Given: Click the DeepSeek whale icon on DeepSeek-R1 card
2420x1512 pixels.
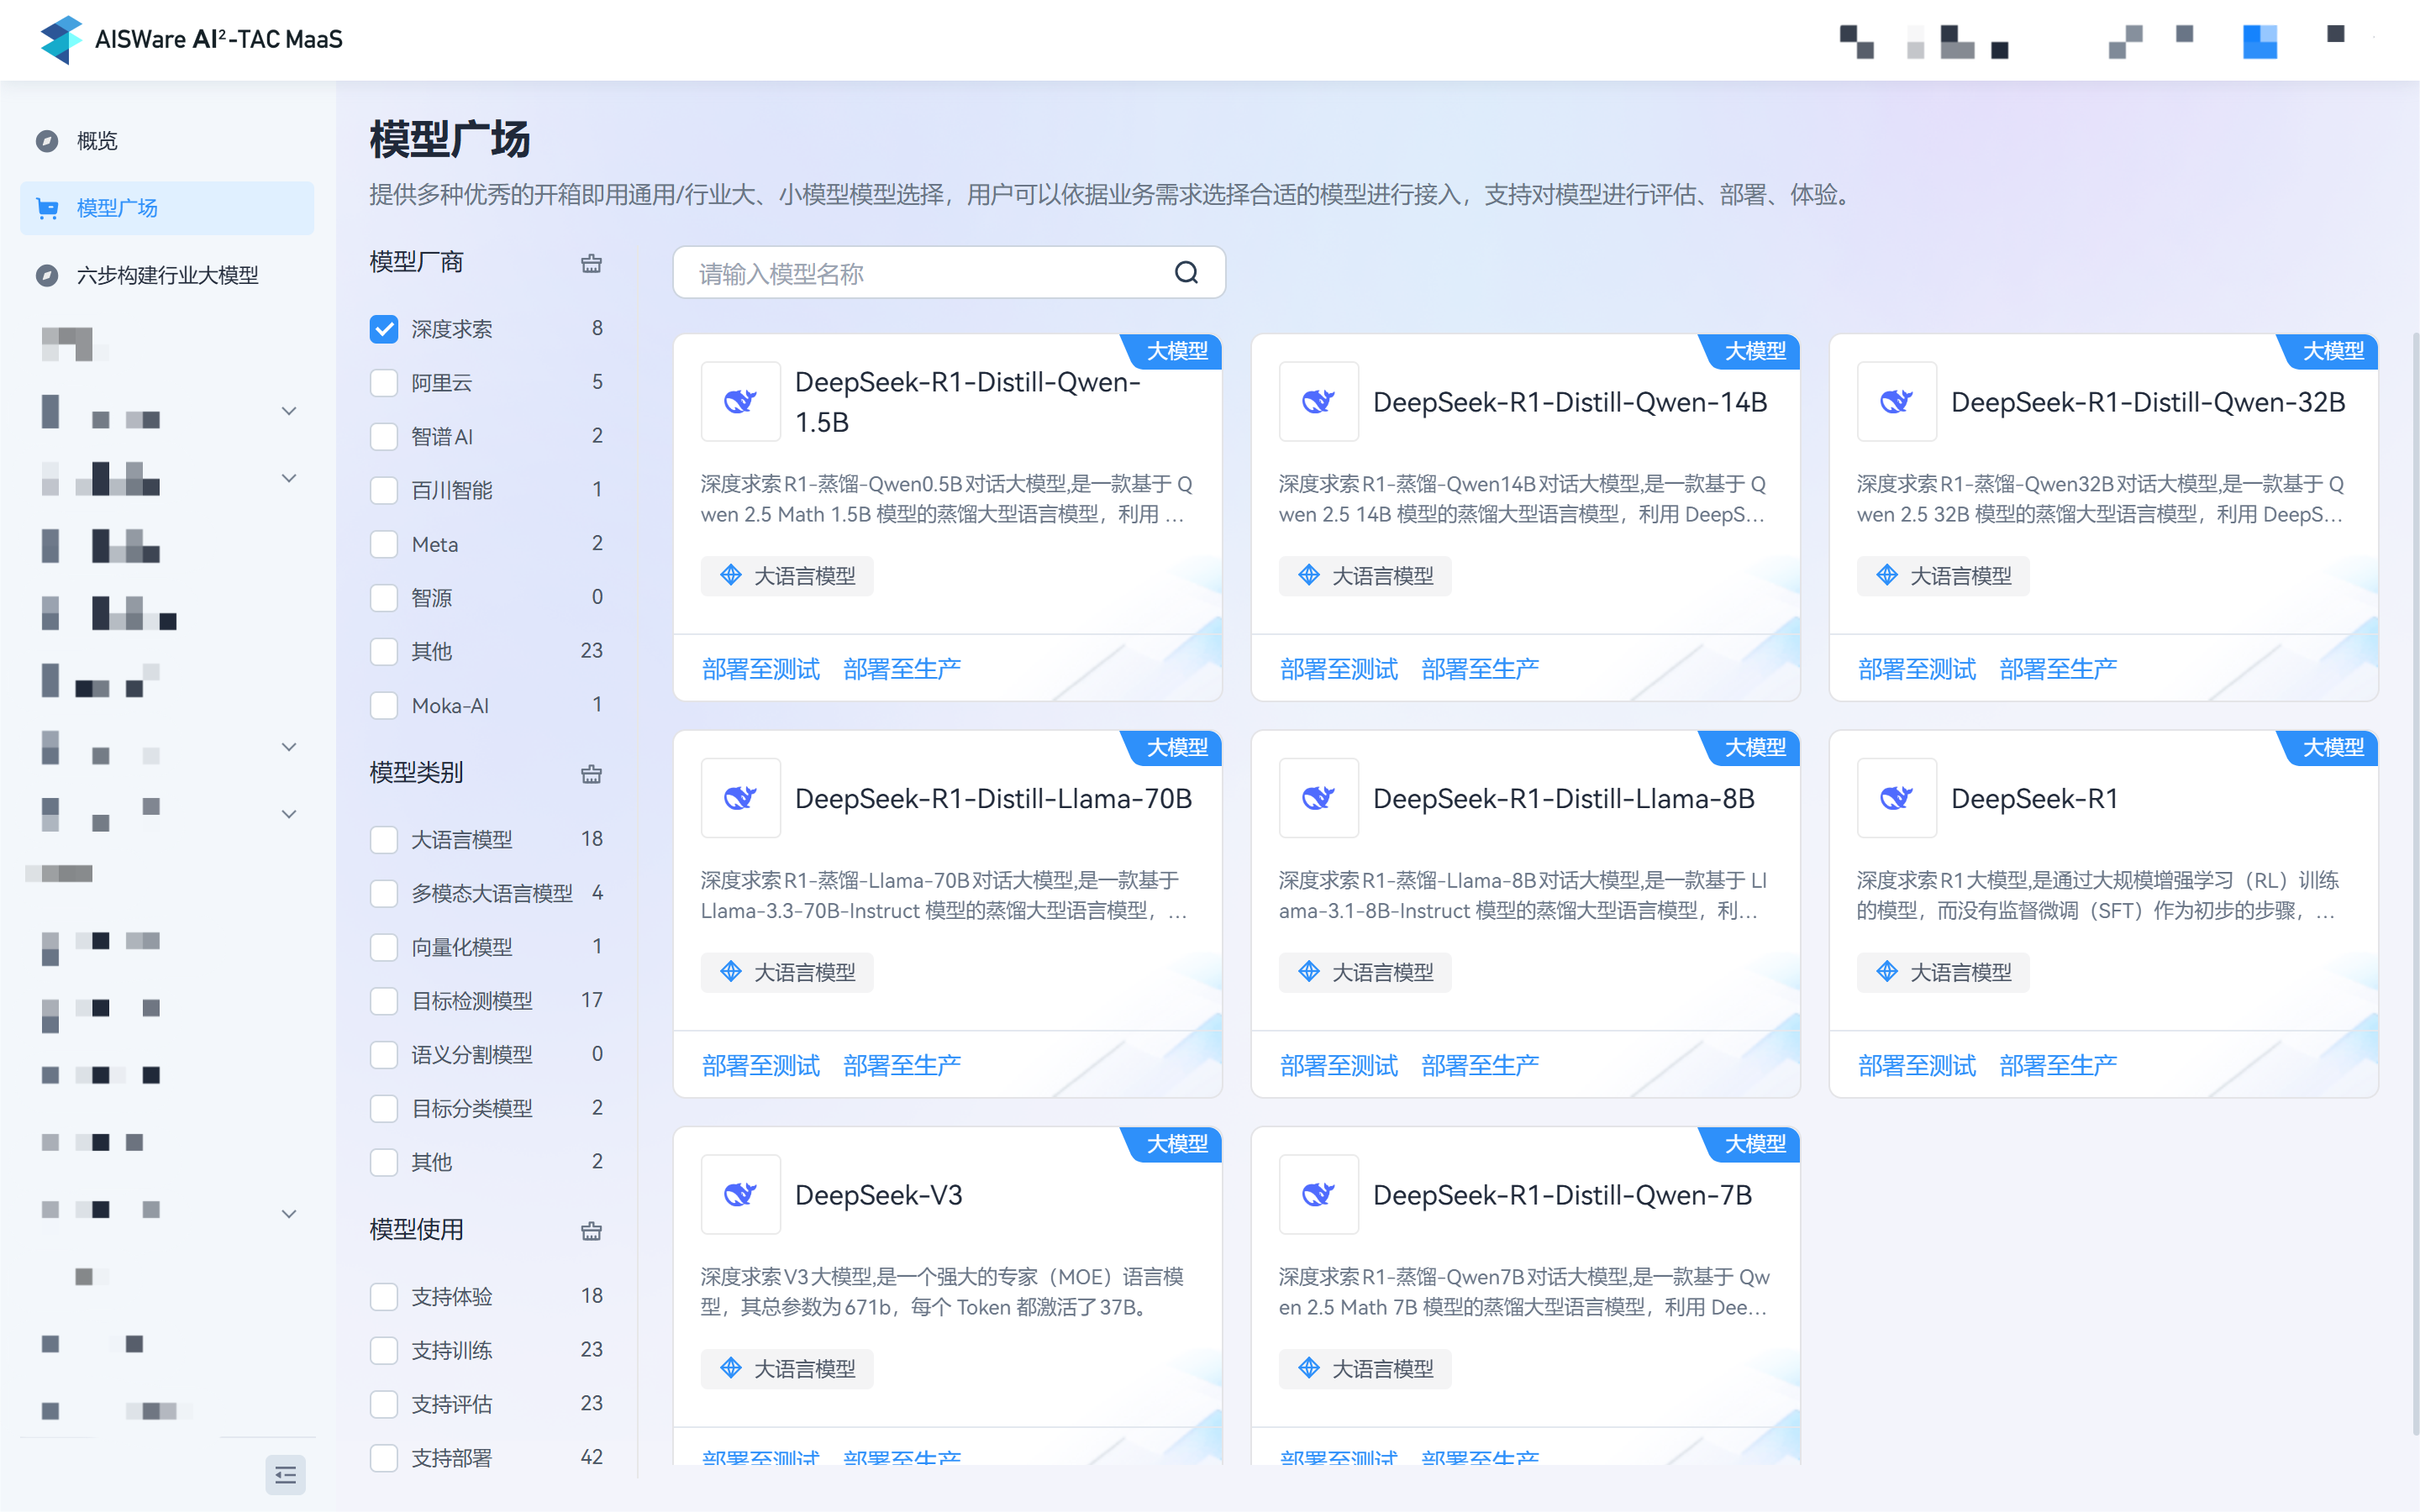Looking at the screenshot, I should [x=1896, y=798].
